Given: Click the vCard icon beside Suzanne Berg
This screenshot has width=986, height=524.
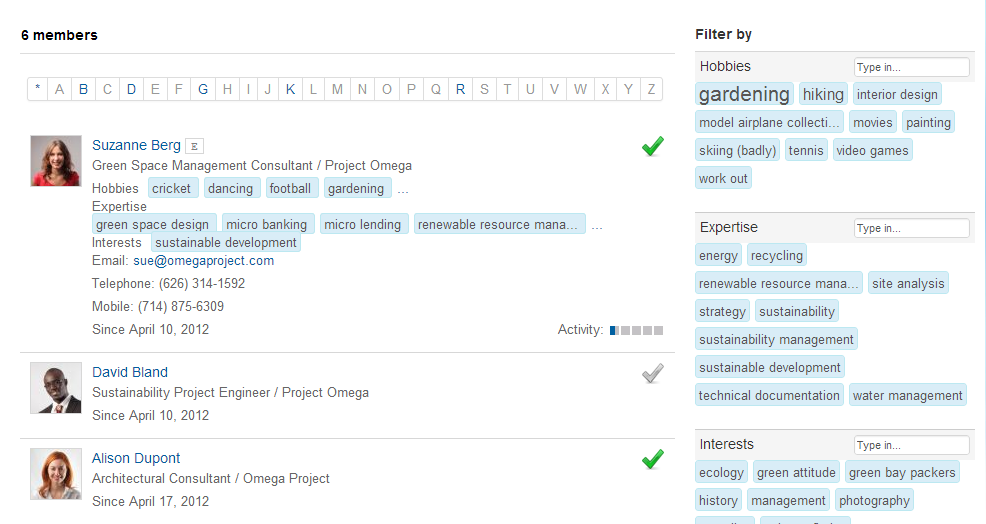Looking at the screenshot, I should [195, 146].
